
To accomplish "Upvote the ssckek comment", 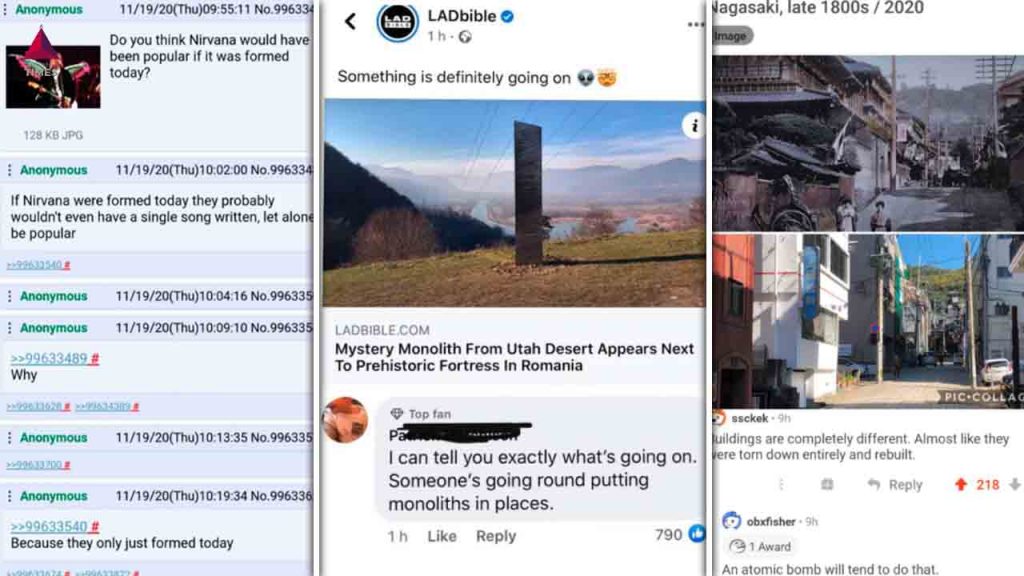I will [x=960, y=485].
